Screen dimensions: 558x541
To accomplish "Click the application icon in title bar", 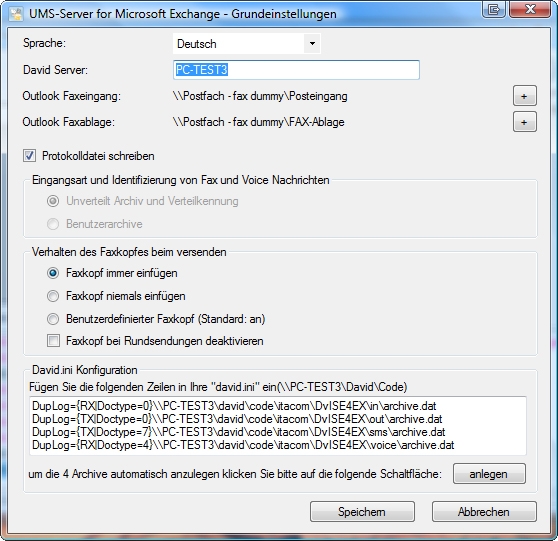I will [x=16, y=14].
